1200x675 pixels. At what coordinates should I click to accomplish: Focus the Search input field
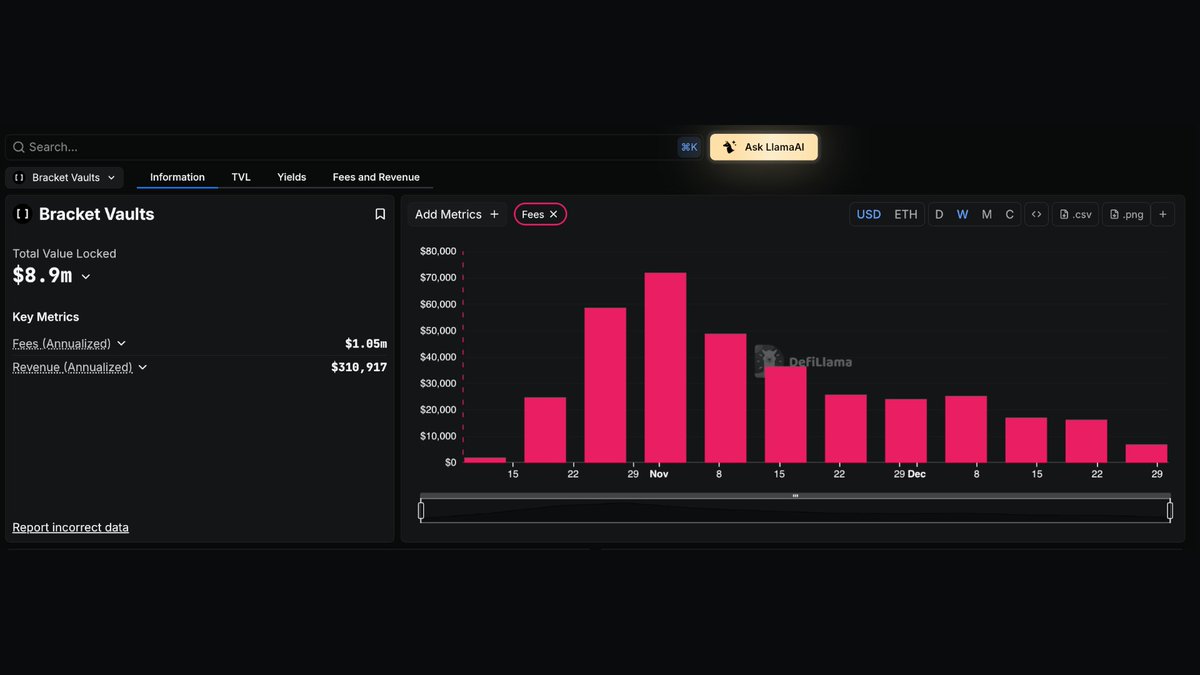[355, 147]
